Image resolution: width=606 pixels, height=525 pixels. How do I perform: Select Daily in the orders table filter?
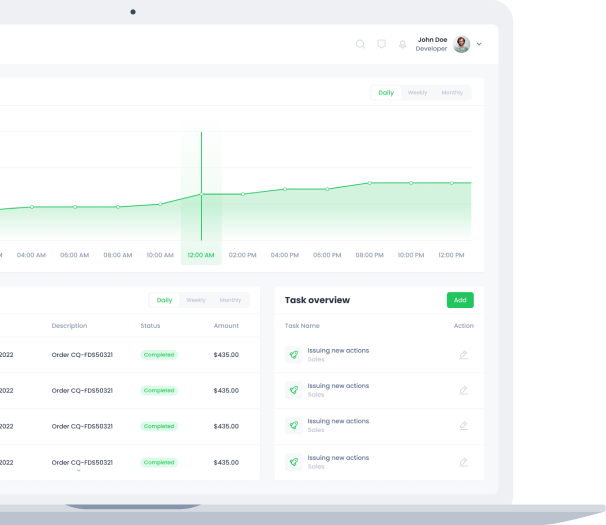(x=164, y=300)
